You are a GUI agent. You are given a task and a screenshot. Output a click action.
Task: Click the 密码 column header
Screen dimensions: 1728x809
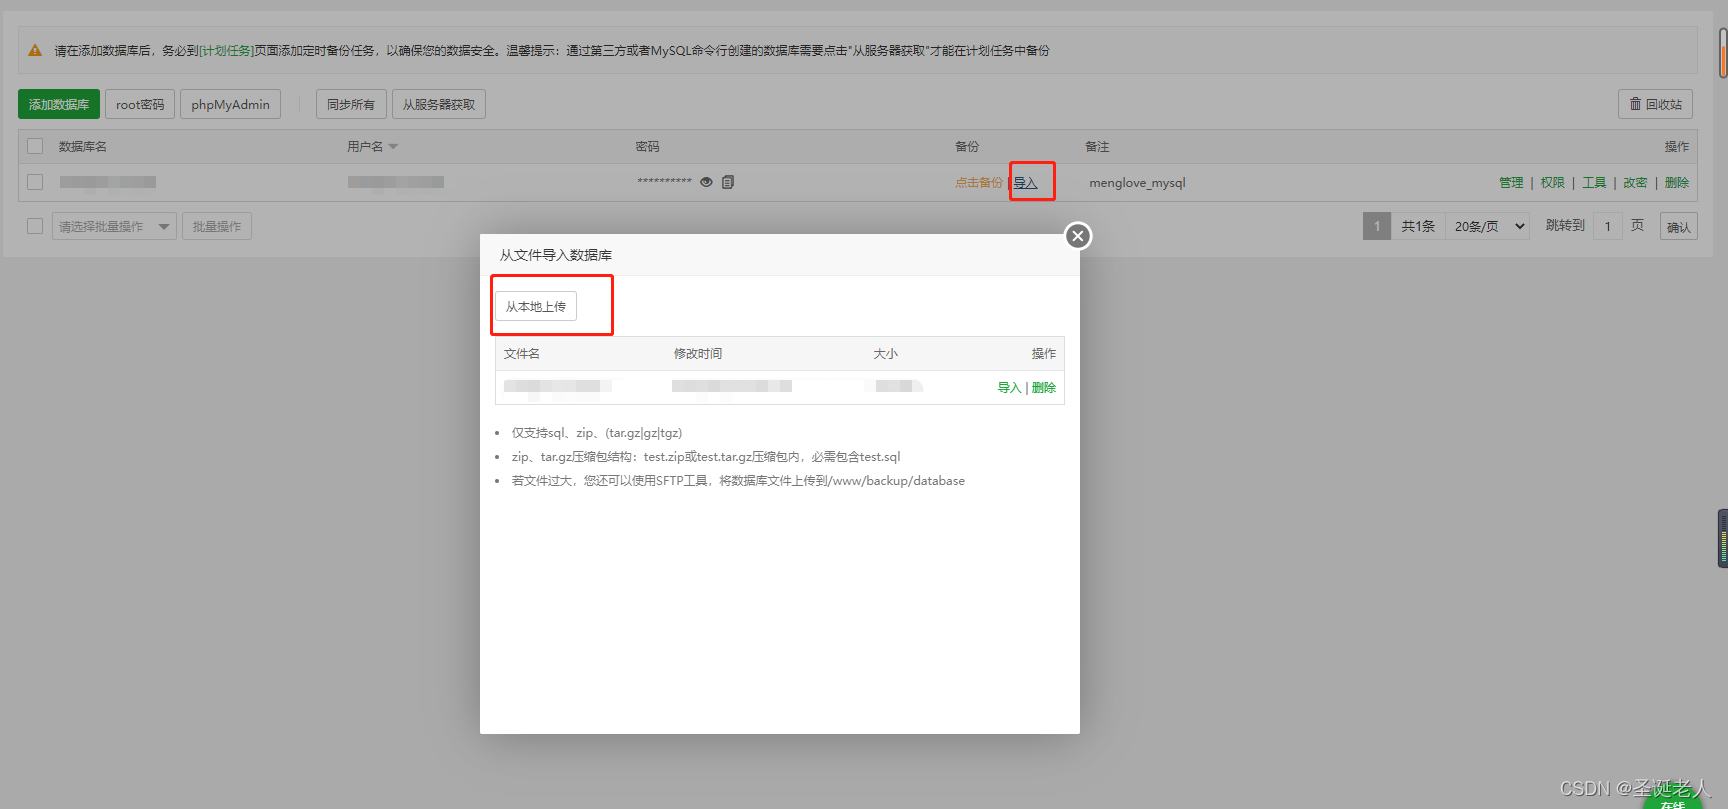click(647, 146)
